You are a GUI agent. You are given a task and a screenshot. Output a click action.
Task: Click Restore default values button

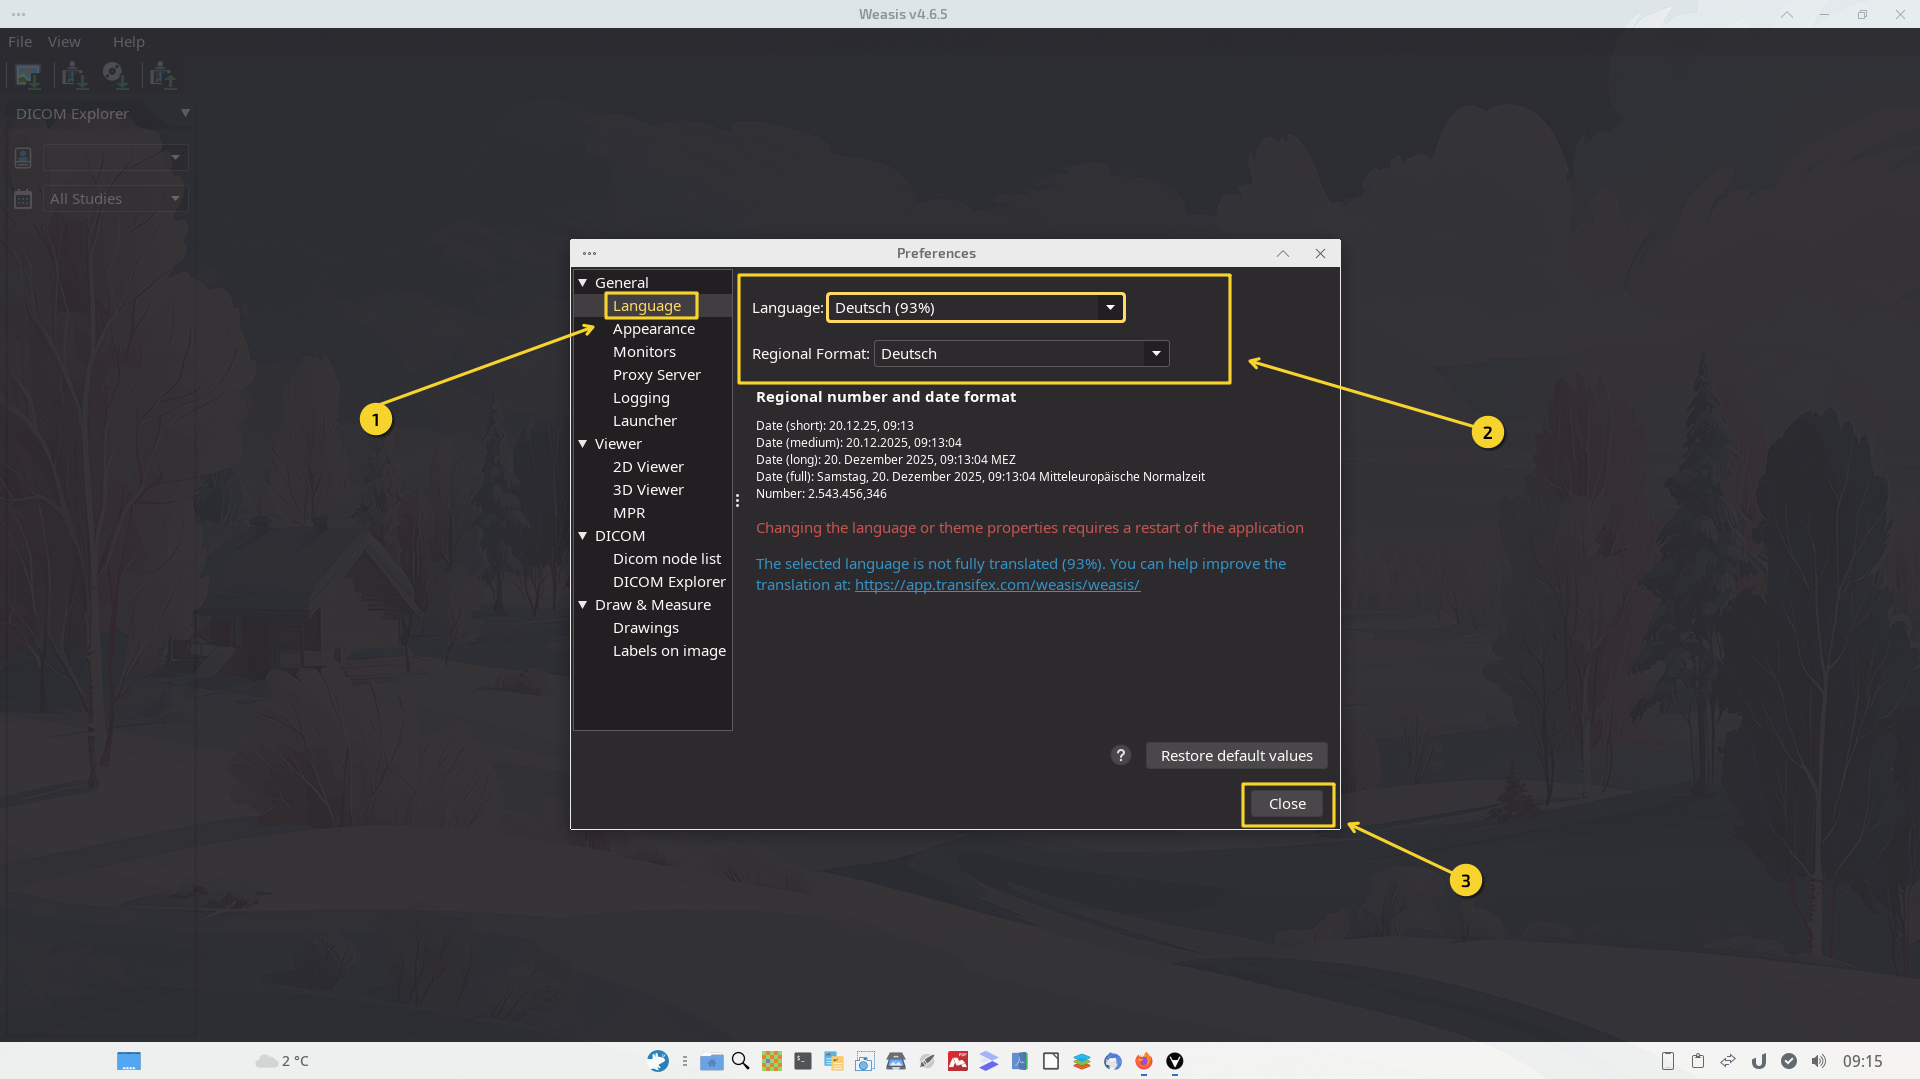pos(1236,756)
